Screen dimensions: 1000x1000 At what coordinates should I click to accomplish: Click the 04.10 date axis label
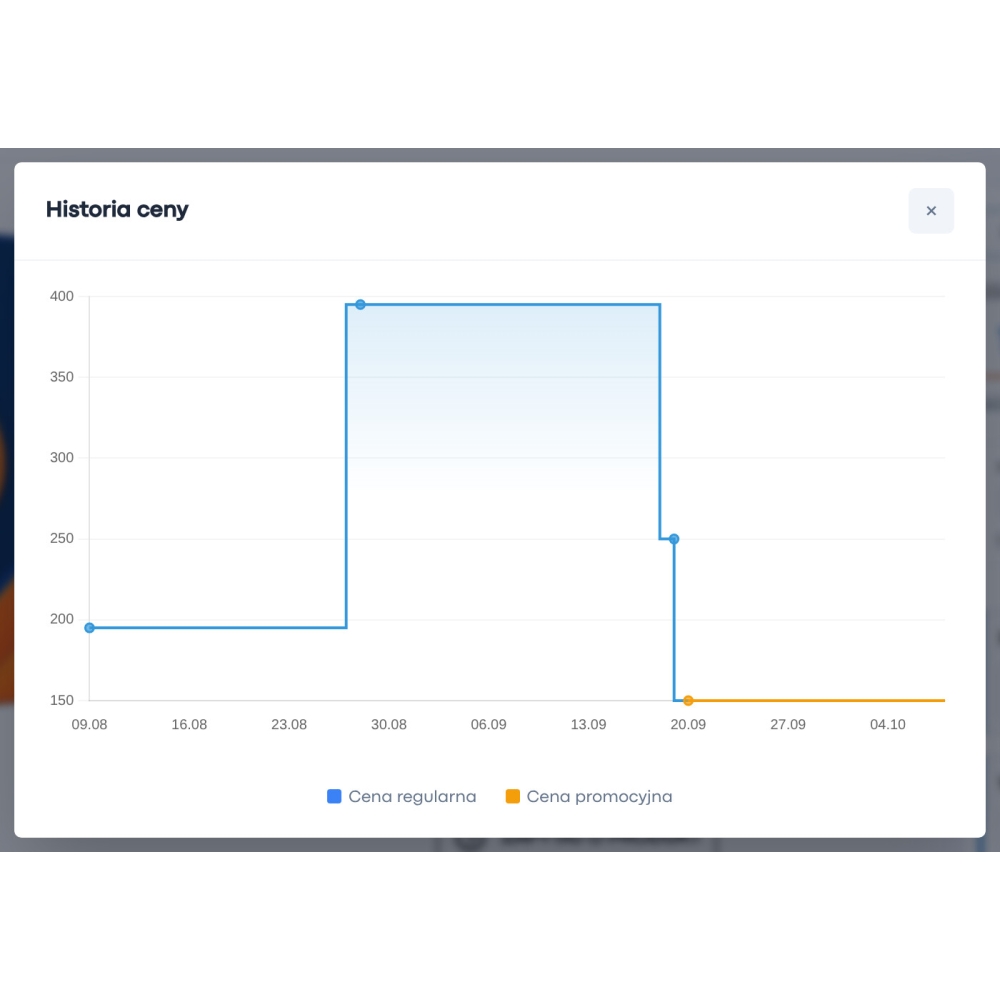[887, 724]
